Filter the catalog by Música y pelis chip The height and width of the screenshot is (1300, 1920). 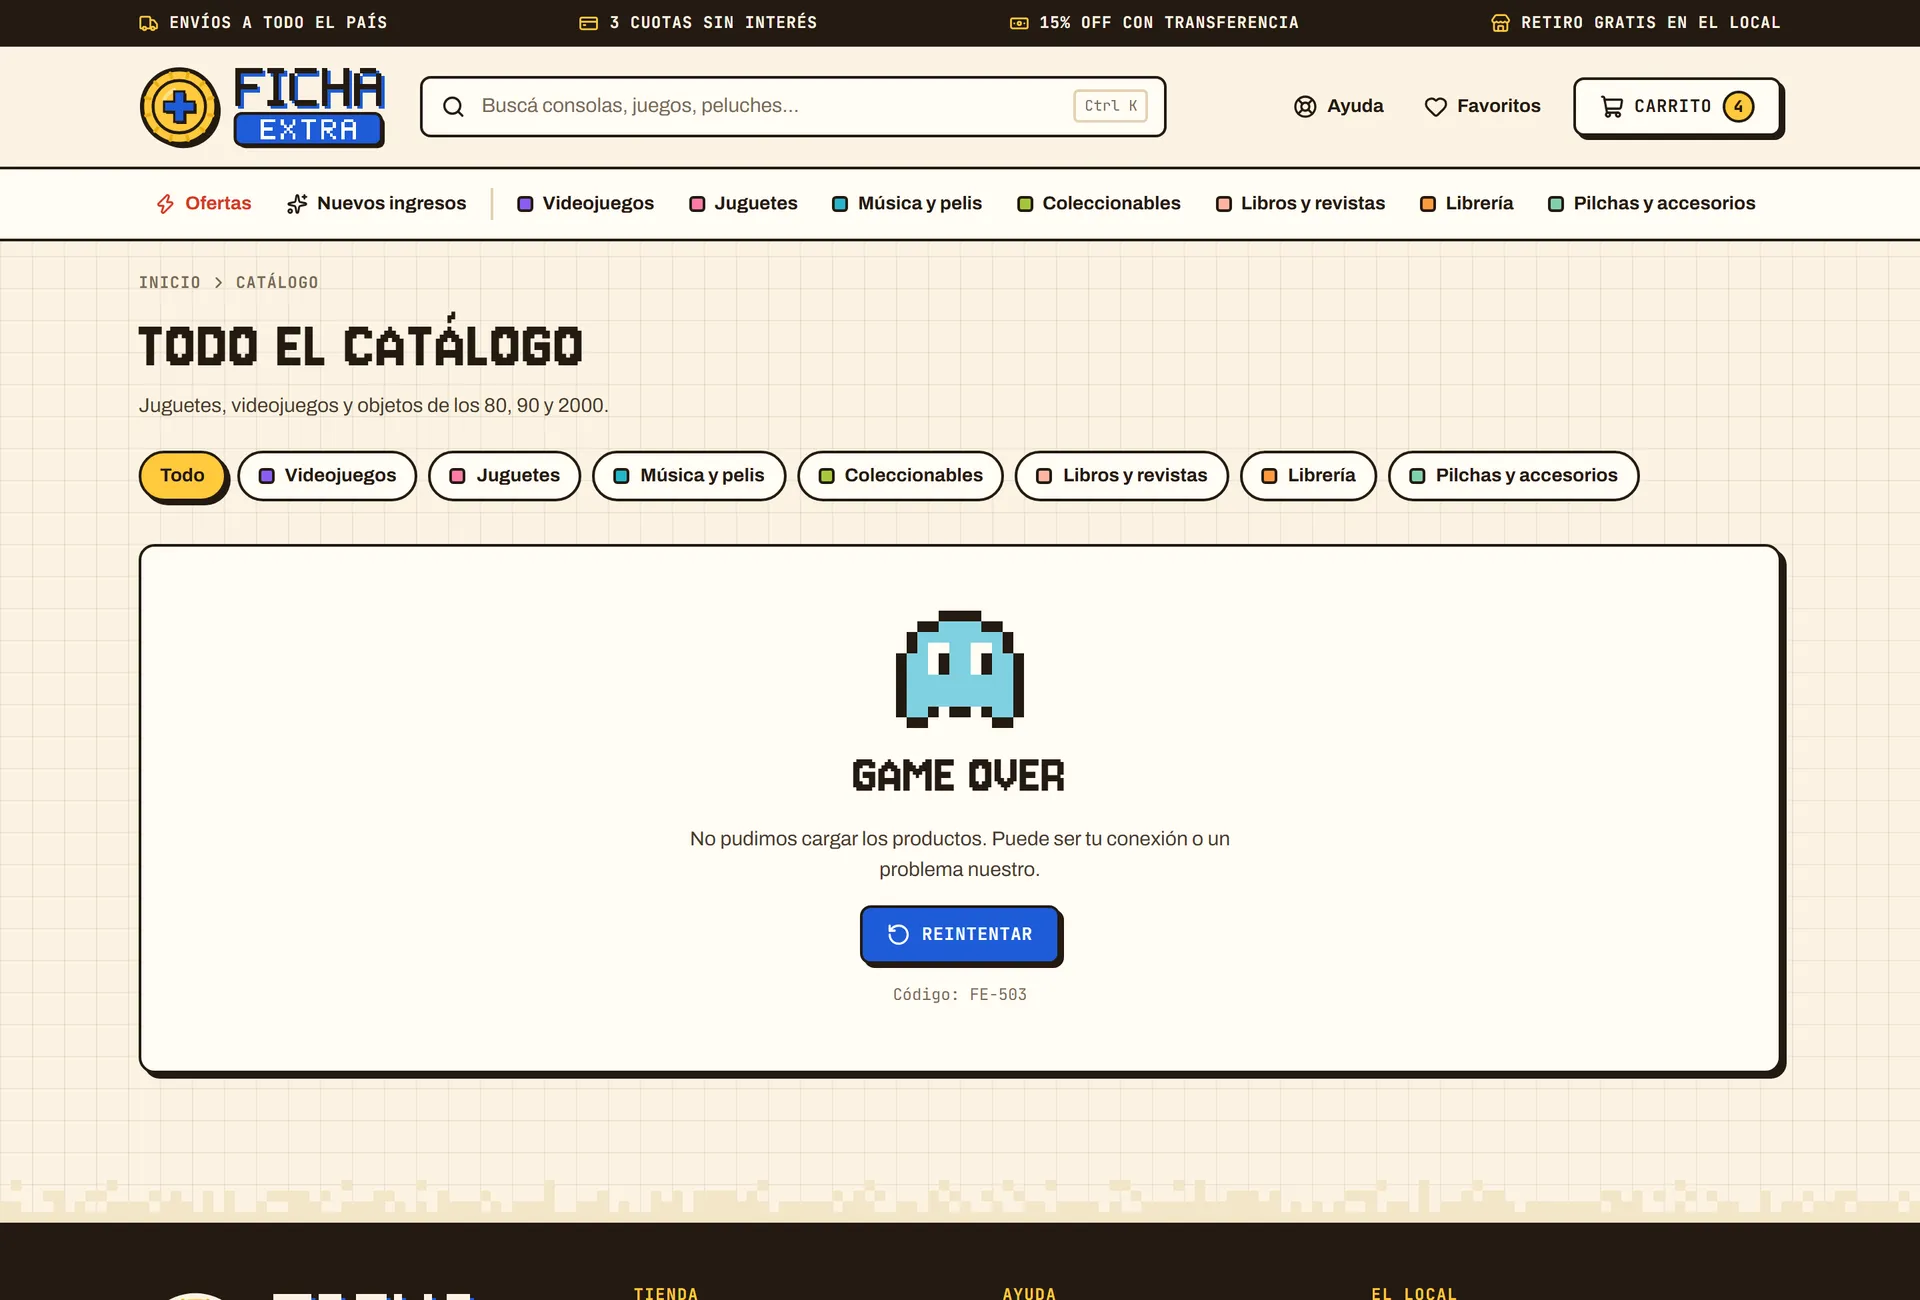coord(689,476)
